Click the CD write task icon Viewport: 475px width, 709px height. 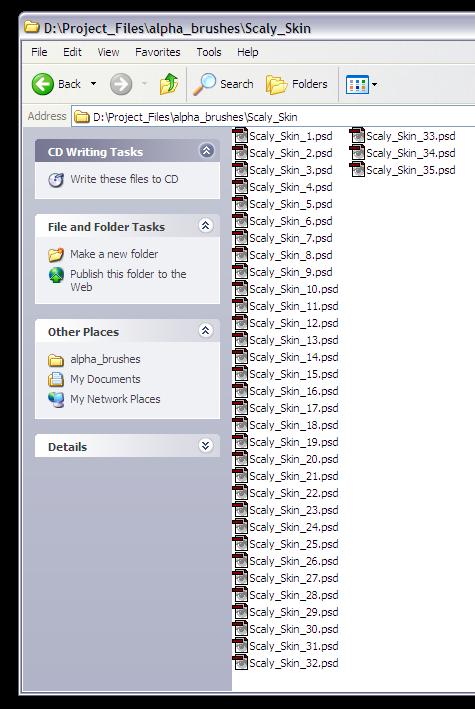tap(56, 180)
